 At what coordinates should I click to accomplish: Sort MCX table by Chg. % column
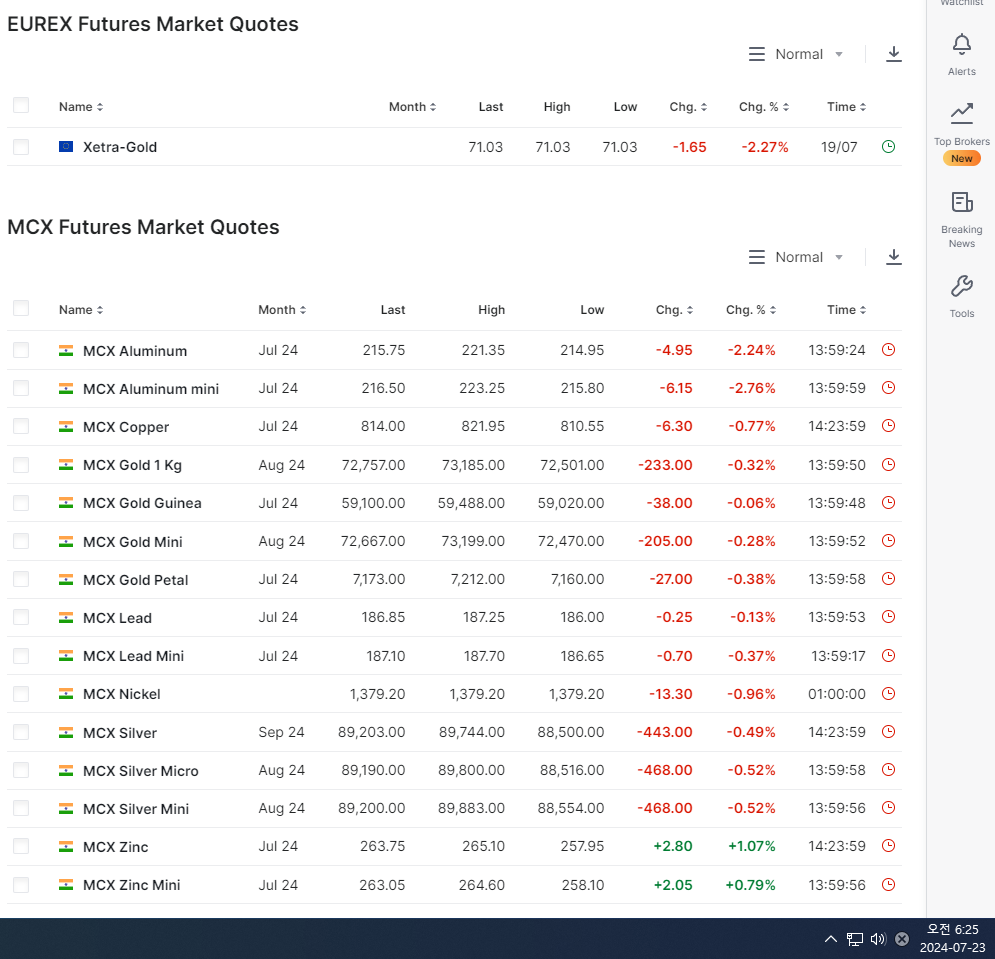pyautogui.click(x=751, y=310)
